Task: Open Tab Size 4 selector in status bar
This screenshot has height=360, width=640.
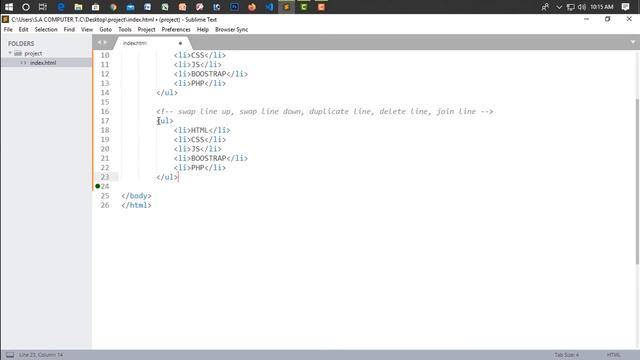Action: [567, 355]
